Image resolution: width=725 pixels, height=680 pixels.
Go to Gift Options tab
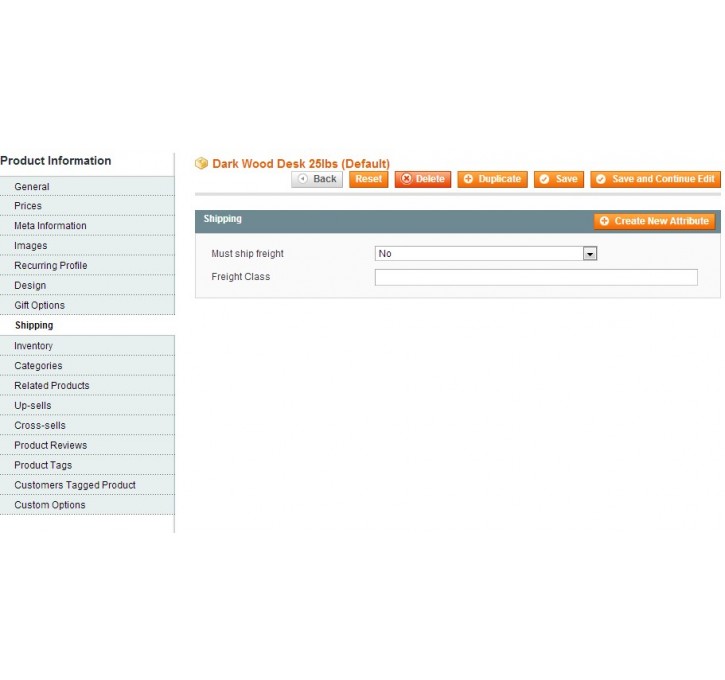tap(87, 305)
